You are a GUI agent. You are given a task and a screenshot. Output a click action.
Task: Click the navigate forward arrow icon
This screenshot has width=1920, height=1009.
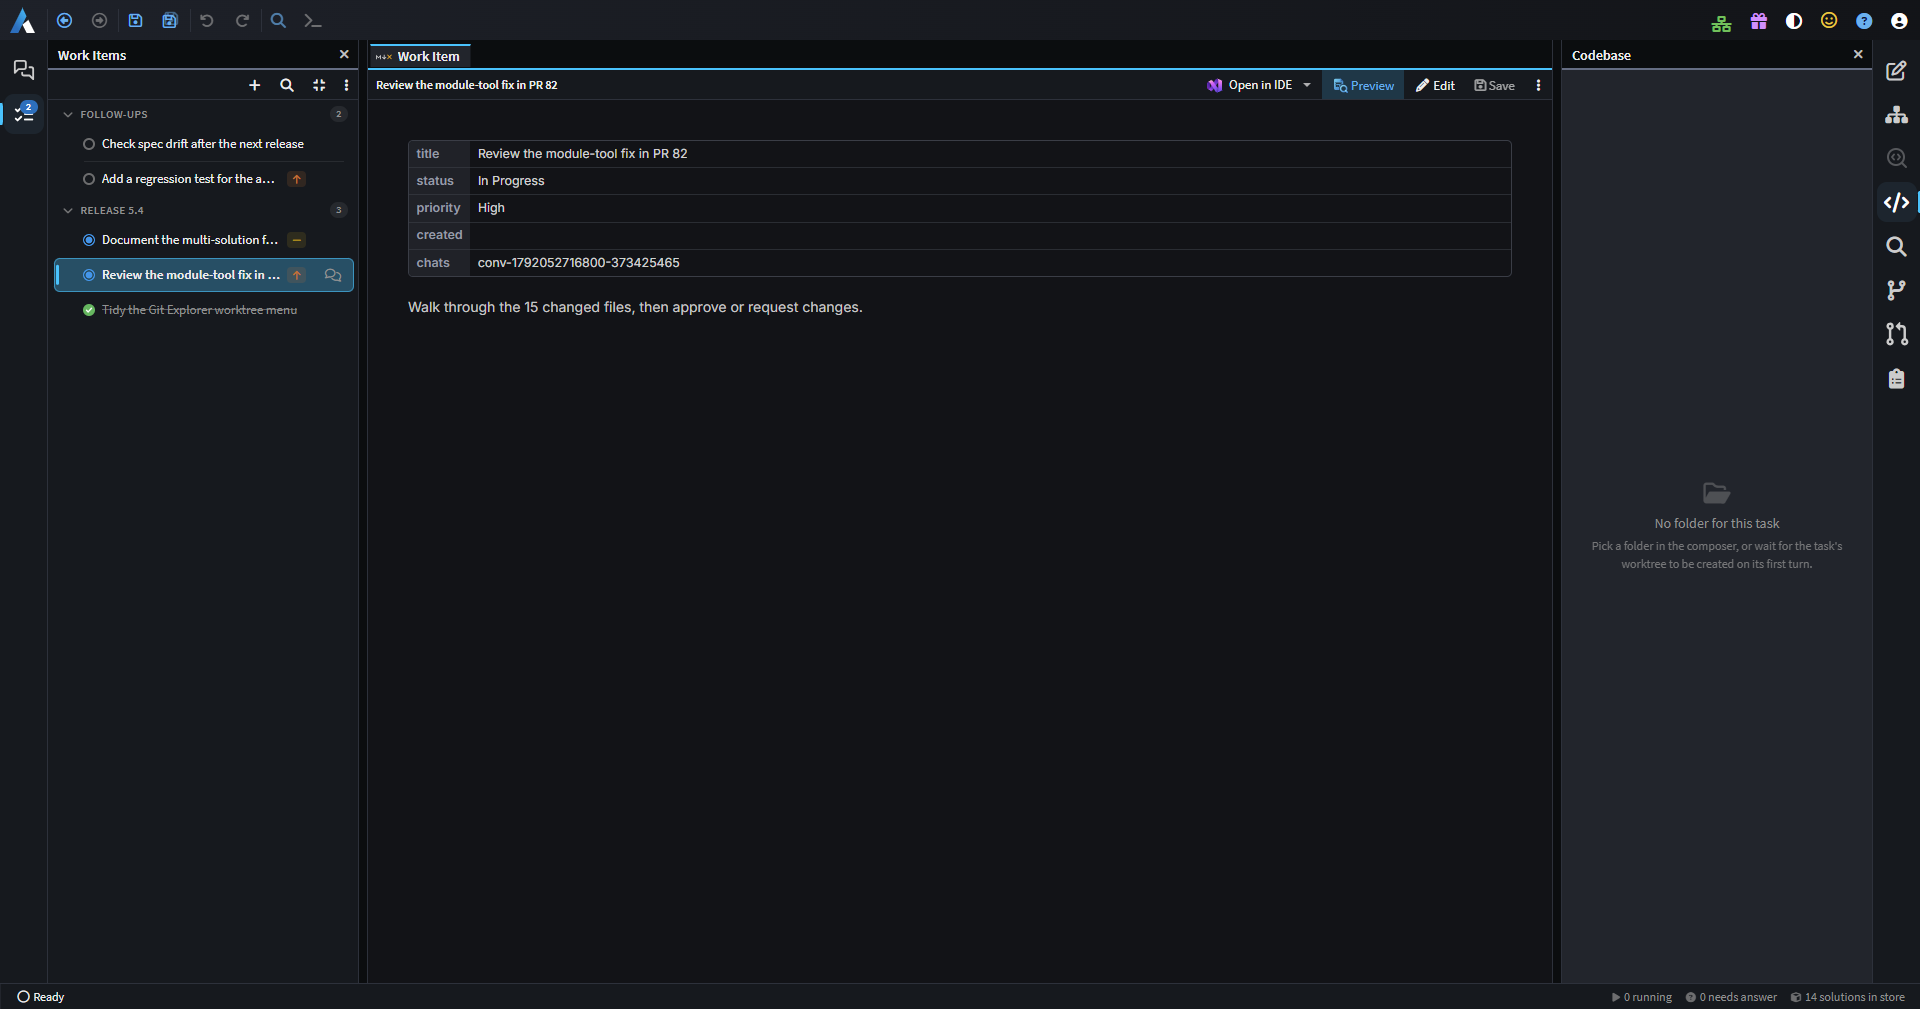pos(99,20)
